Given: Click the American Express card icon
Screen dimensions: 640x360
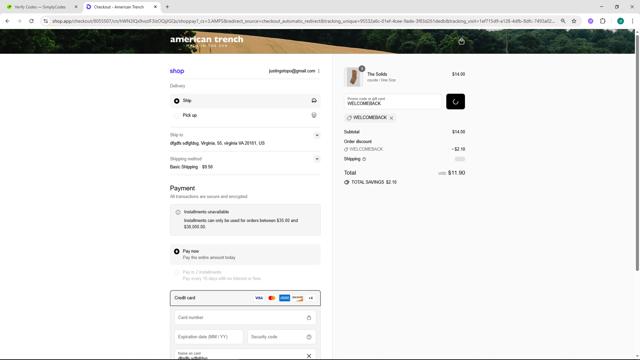Looking at the screenshot, I should pos(284,298).
